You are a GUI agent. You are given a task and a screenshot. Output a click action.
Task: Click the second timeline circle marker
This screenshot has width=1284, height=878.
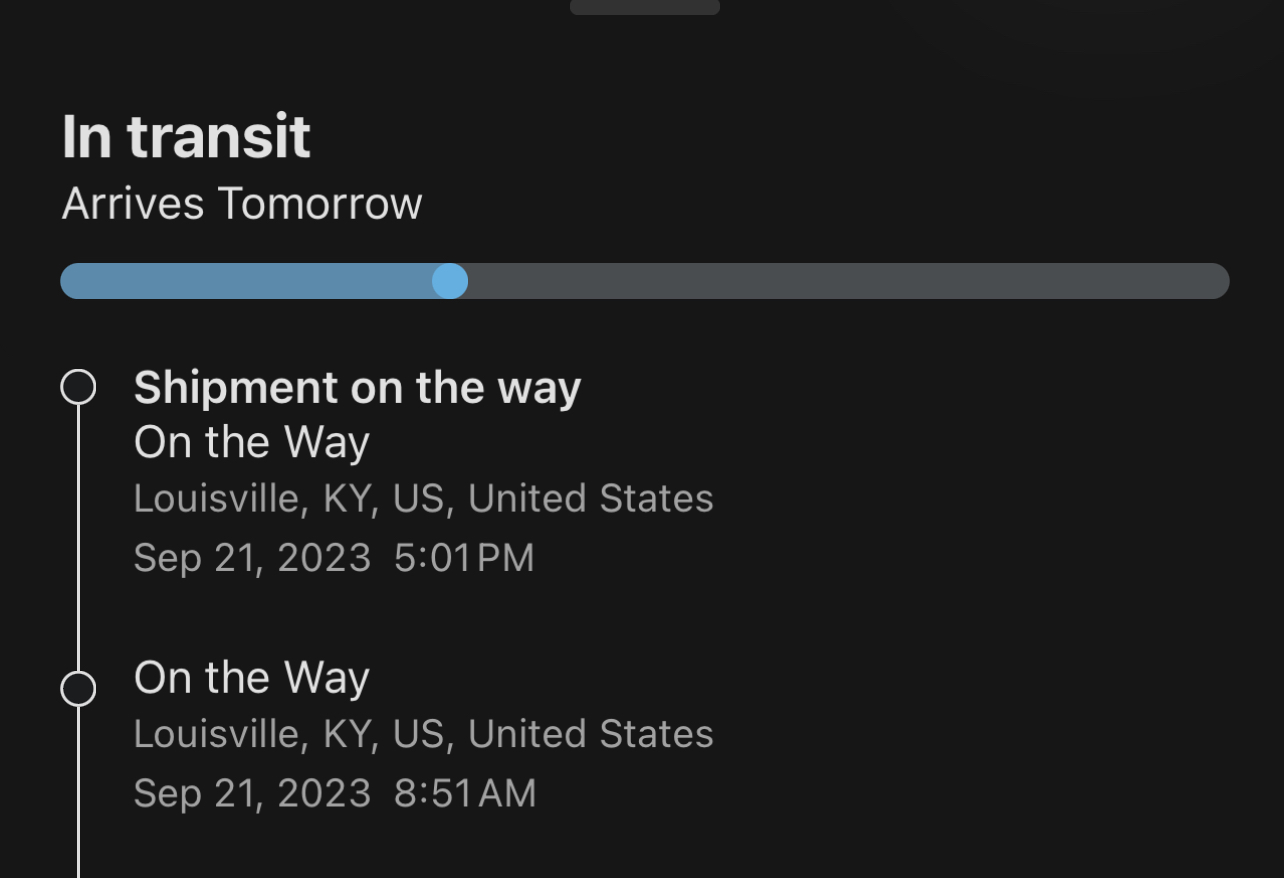[x=78, y=688]
